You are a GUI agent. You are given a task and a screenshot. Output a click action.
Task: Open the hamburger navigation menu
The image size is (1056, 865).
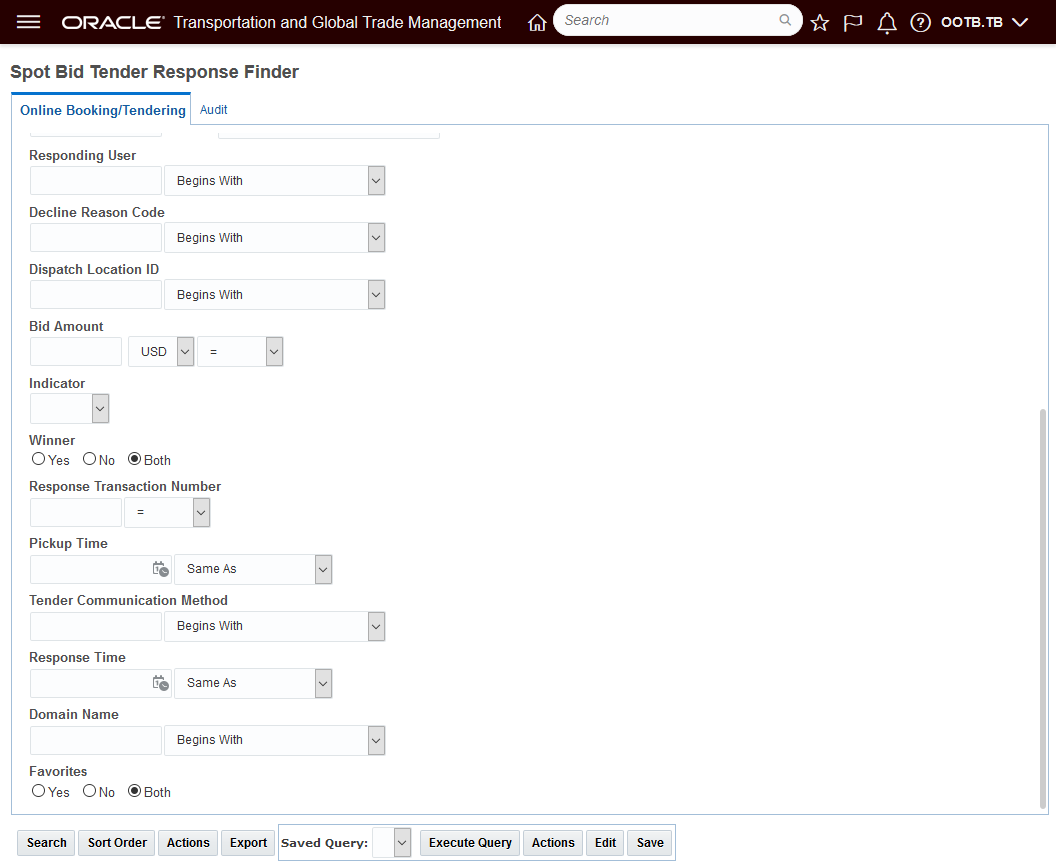click(28, 22)
